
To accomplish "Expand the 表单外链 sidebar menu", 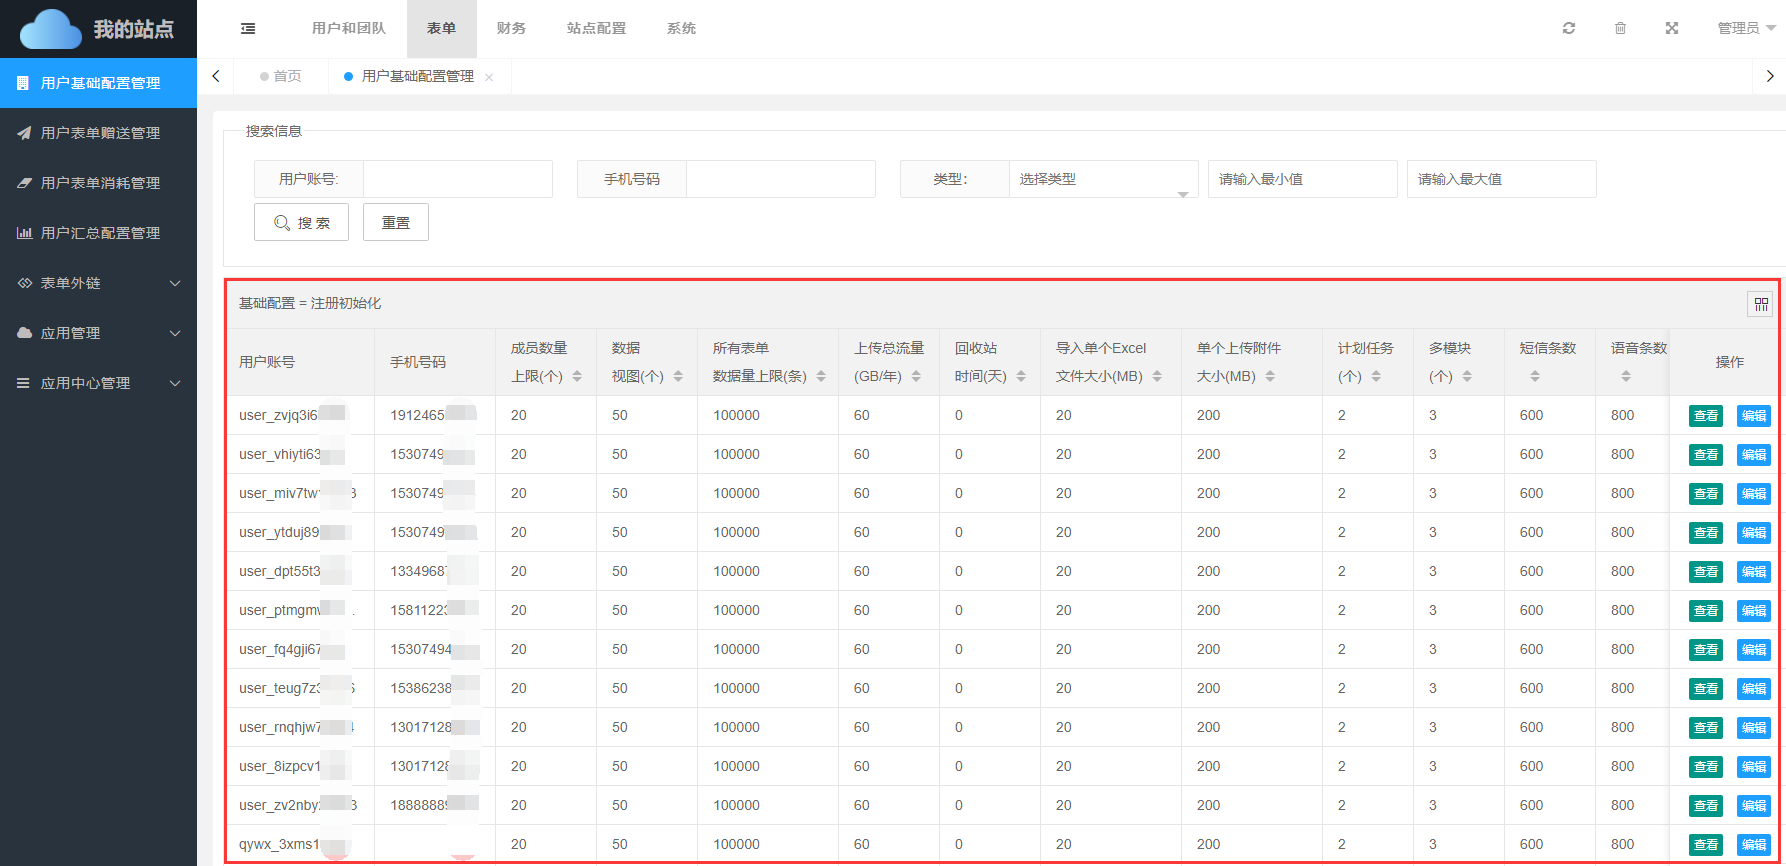I will (98, 283).
